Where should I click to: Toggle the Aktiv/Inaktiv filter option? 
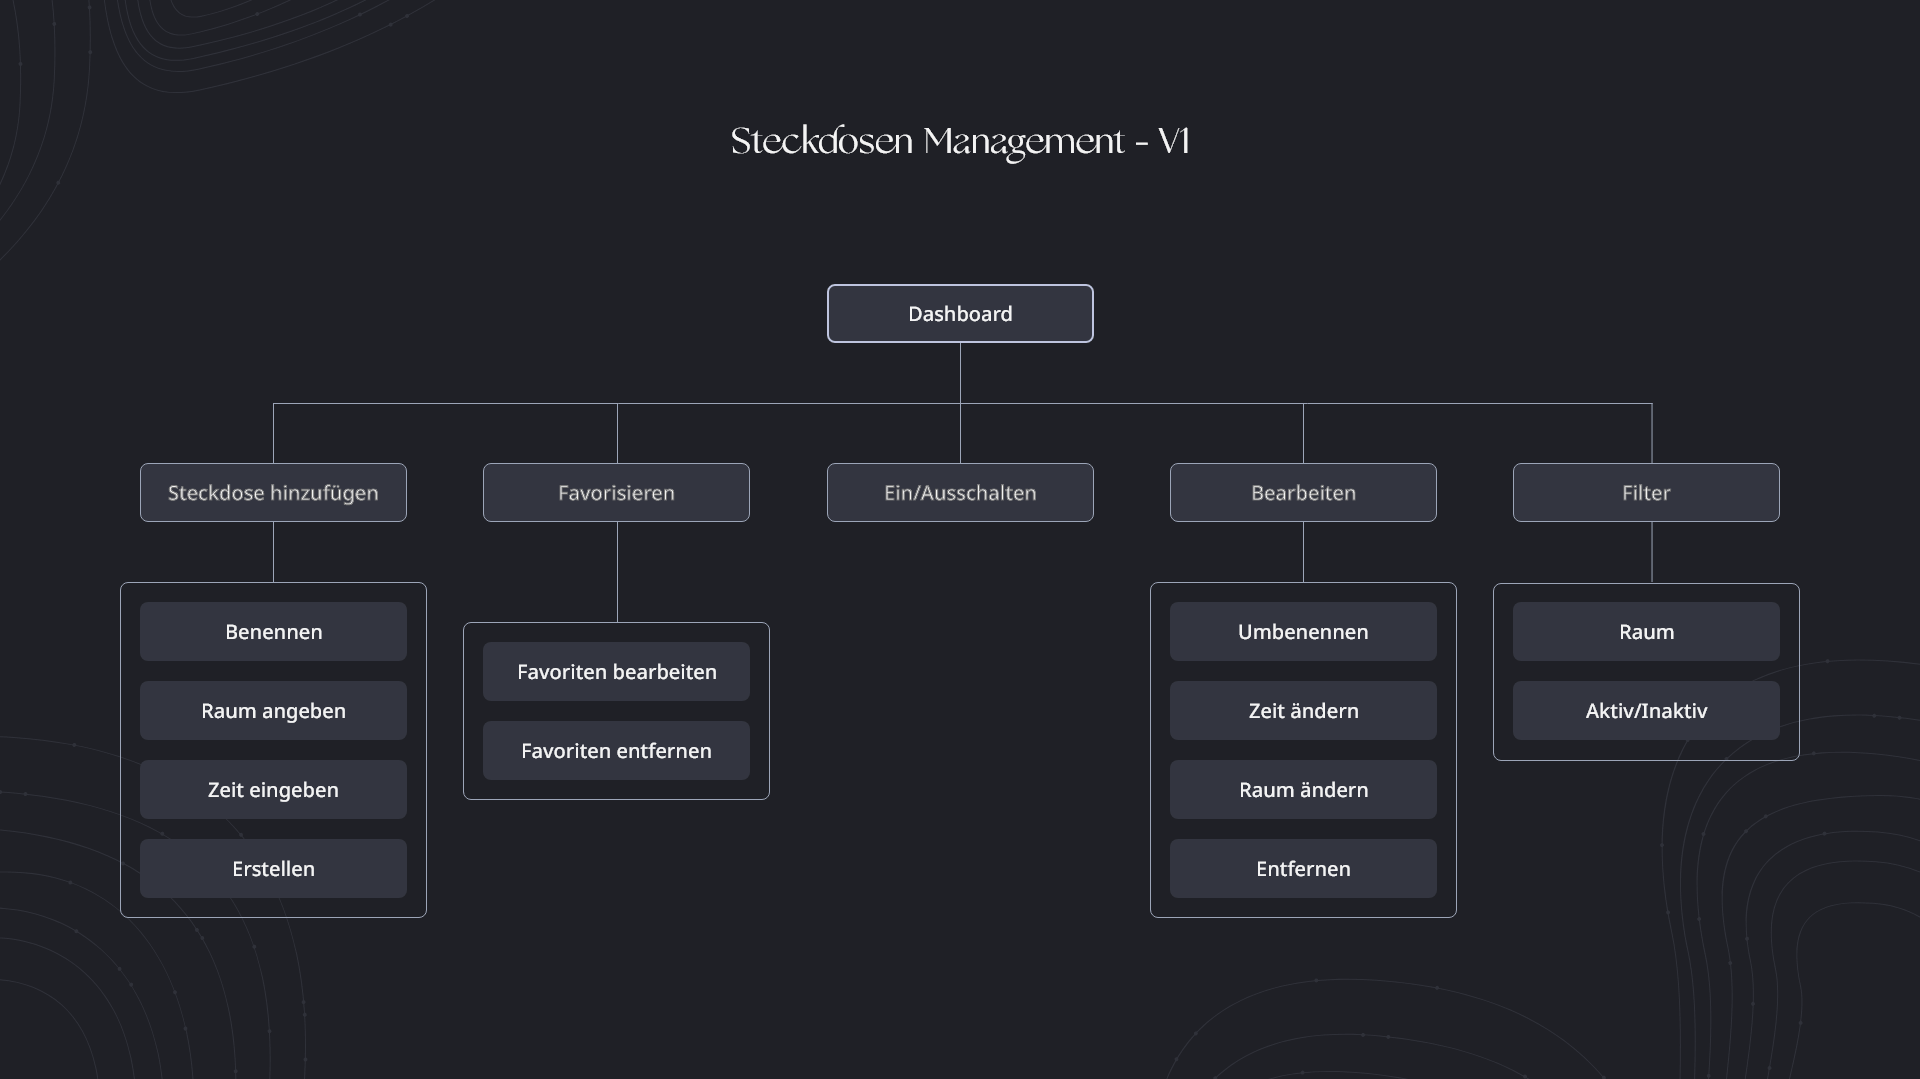pos(1646,710)
